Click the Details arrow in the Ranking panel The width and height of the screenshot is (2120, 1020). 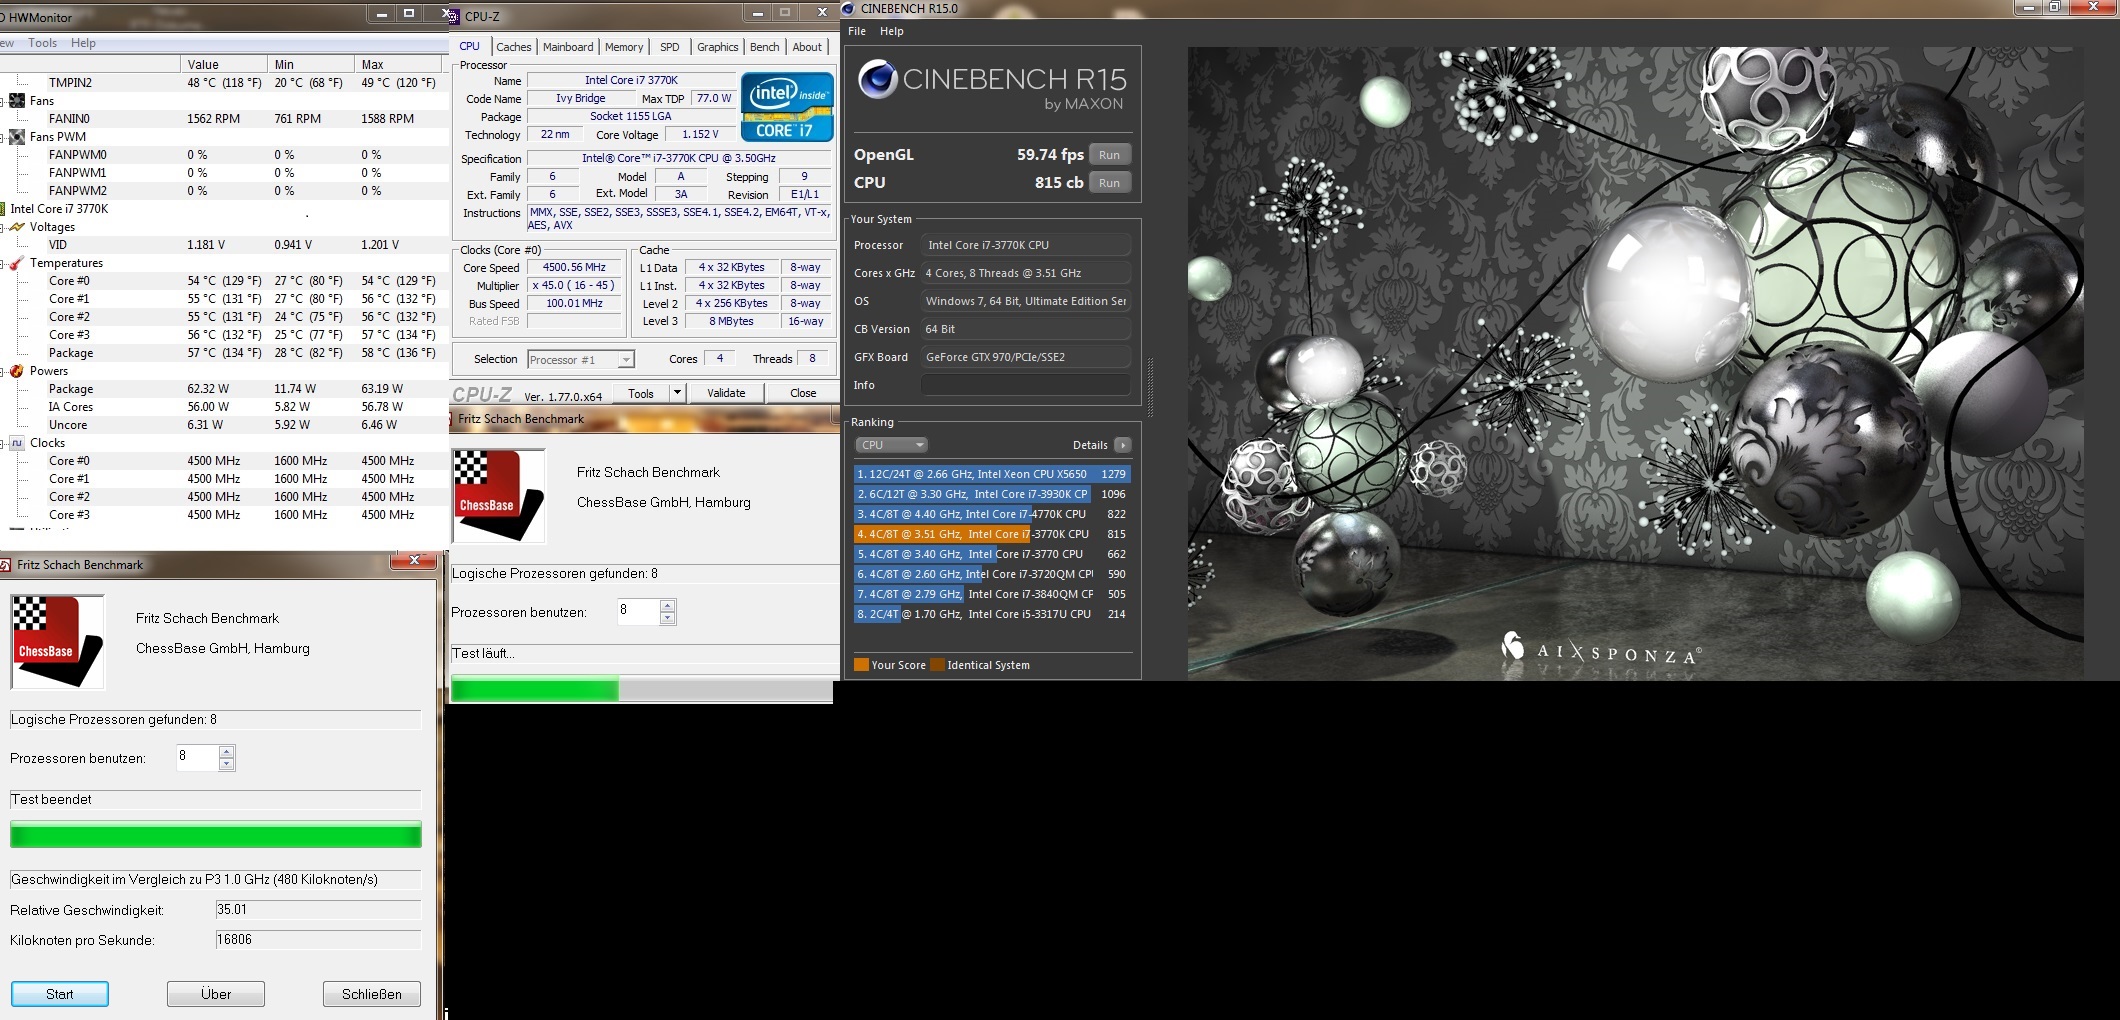pyautogui.click(x=1123, y=445)
